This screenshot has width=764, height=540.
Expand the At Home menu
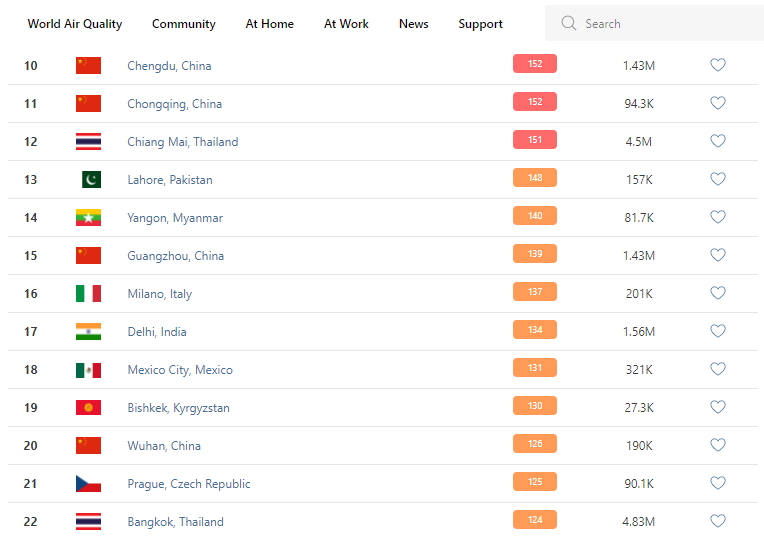tap(270, 23)
